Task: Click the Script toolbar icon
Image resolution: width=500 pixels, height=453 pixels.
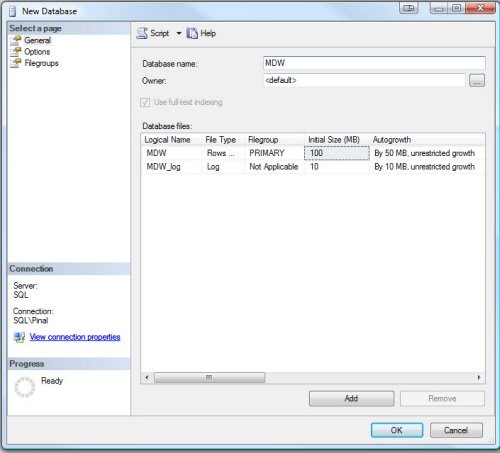Action: click(142, 33)
